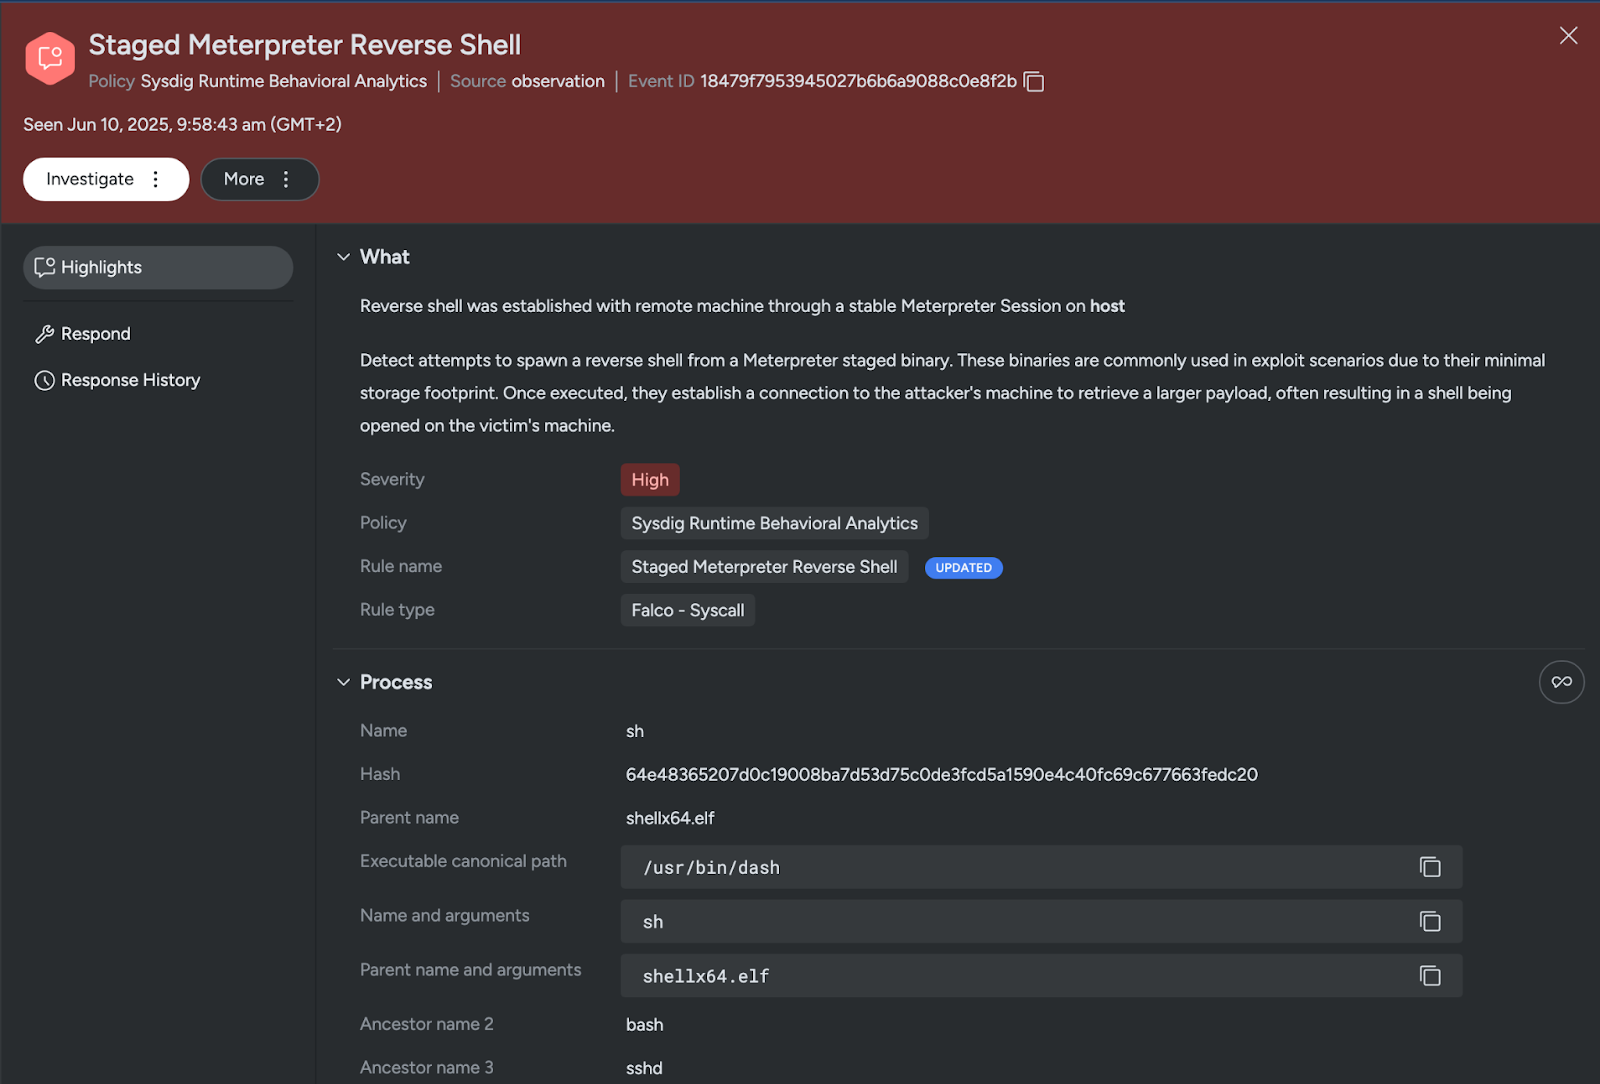Copy the Event ID to clipboard
1600x1084 pixels.
[x=1034, y=81]
